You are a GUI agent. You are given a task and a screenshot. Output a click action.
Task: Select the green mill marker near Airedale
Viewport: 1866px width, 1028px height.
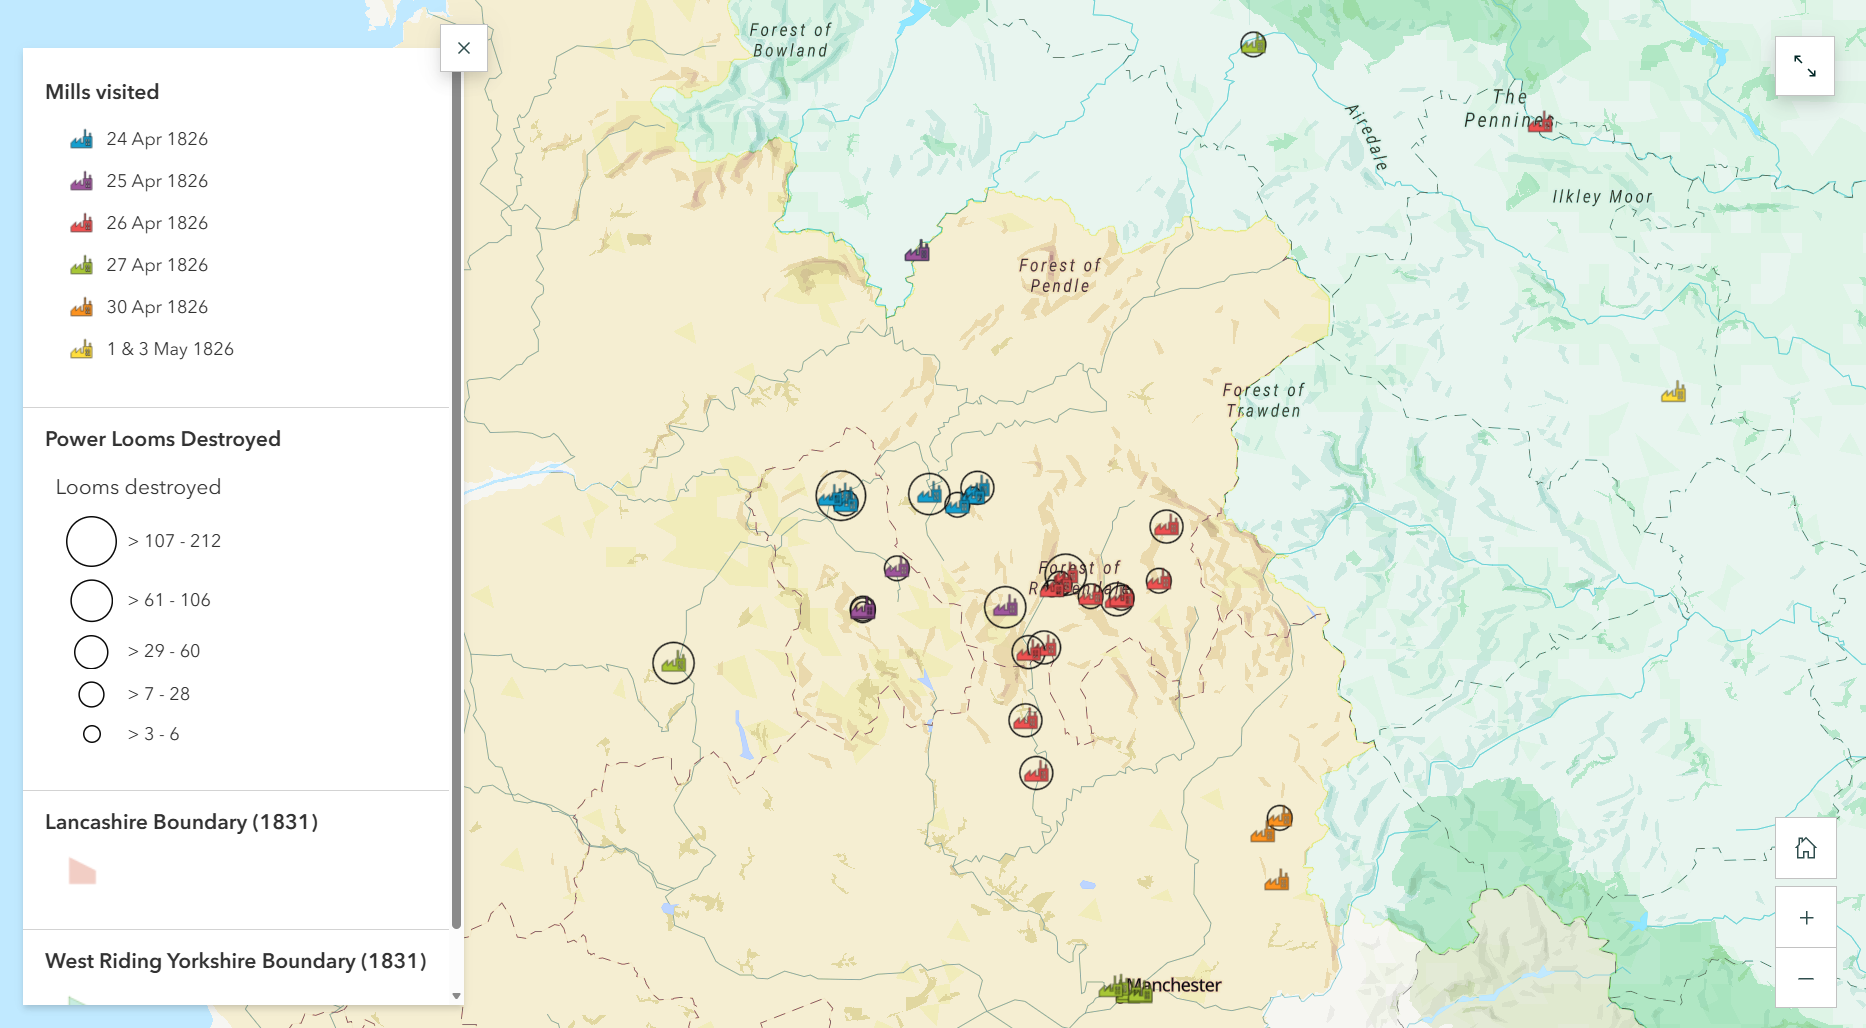1253,44
